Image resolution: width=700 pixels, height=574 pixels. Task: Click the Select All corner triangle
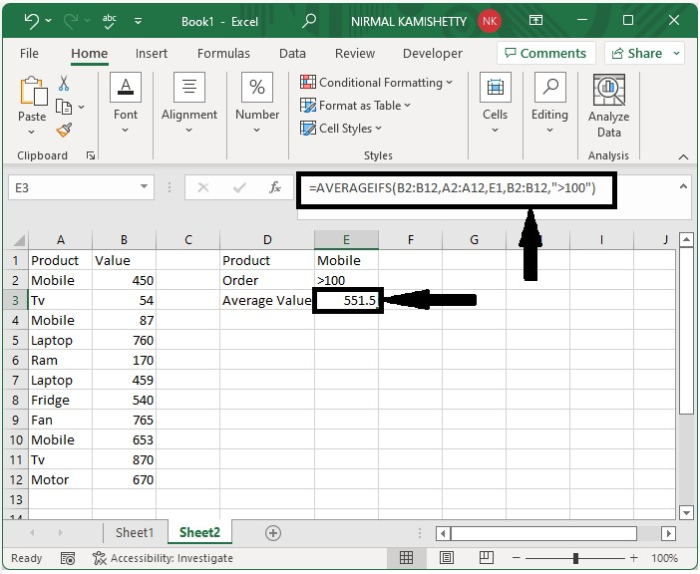[x=19, y=241]
